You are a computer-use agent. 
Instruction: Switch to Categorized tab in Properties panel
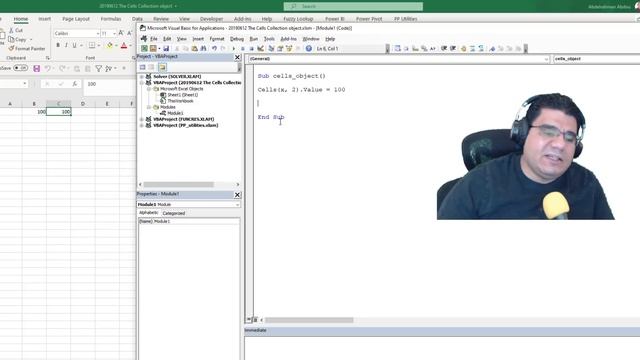click(173, 213)
